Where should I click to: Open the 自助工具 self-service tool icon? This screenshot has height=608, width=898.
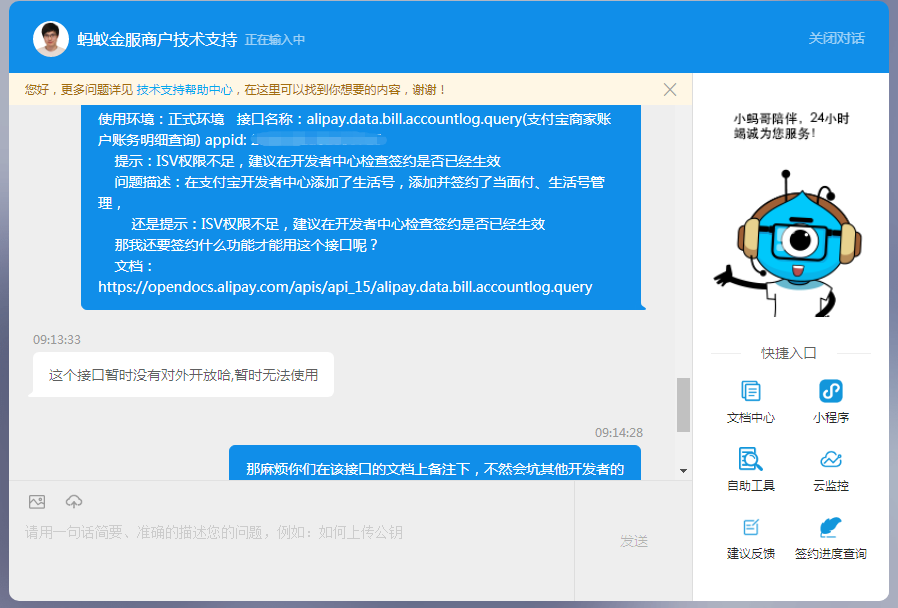[750, 459]
